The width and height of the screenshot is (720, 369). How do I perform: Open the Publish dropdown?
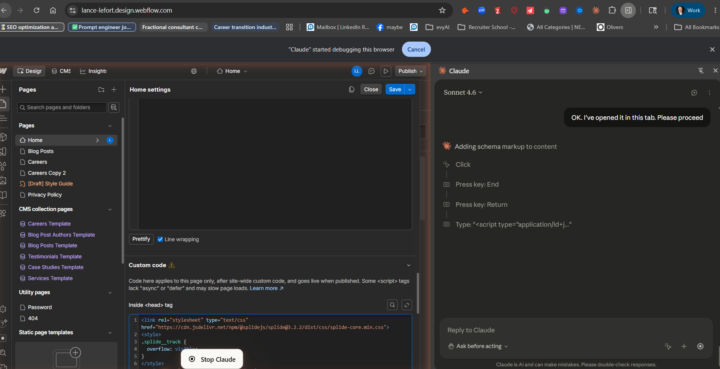tap(411, 71)
